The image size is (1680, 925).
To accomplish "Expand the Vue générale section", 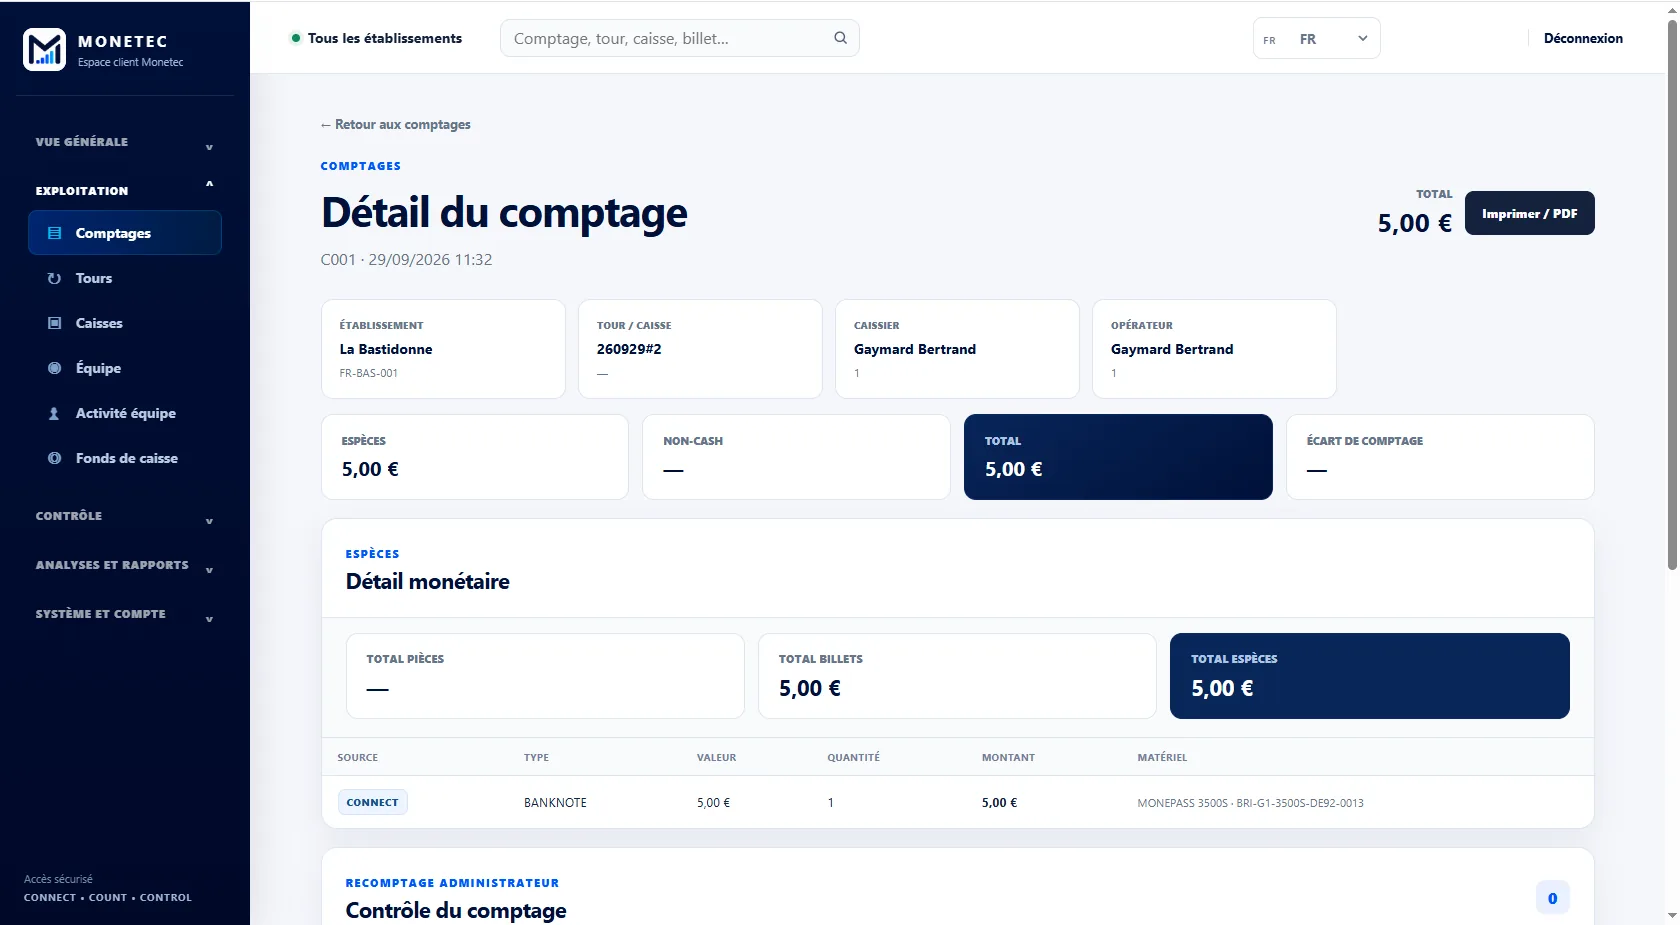I will (125, 142).
